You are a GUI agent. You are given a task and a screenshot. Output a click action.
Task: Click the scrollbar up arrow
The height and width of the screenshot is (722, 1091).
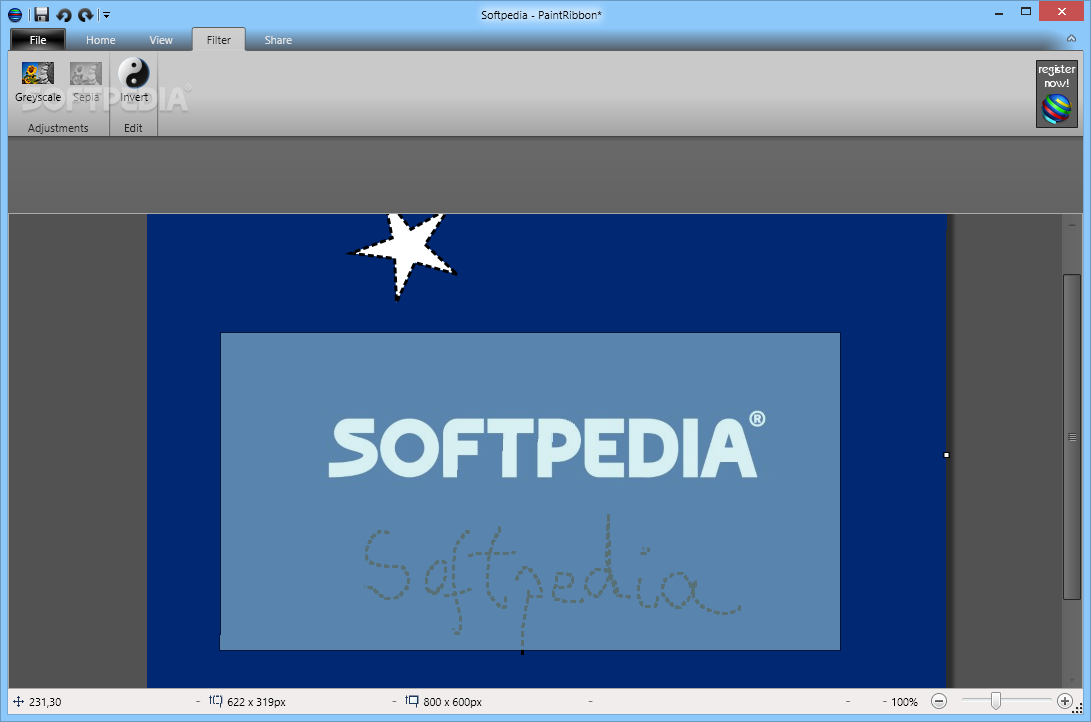pos(1072,225)
